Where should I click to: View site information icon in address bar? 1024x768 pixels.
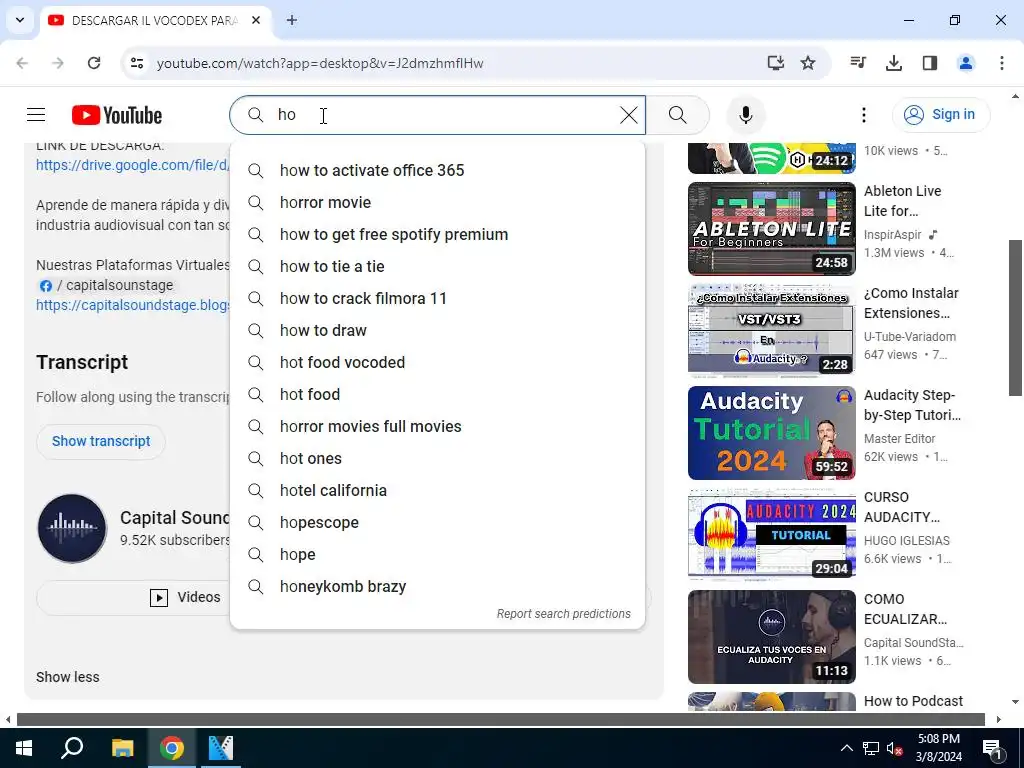click(137, 63)
